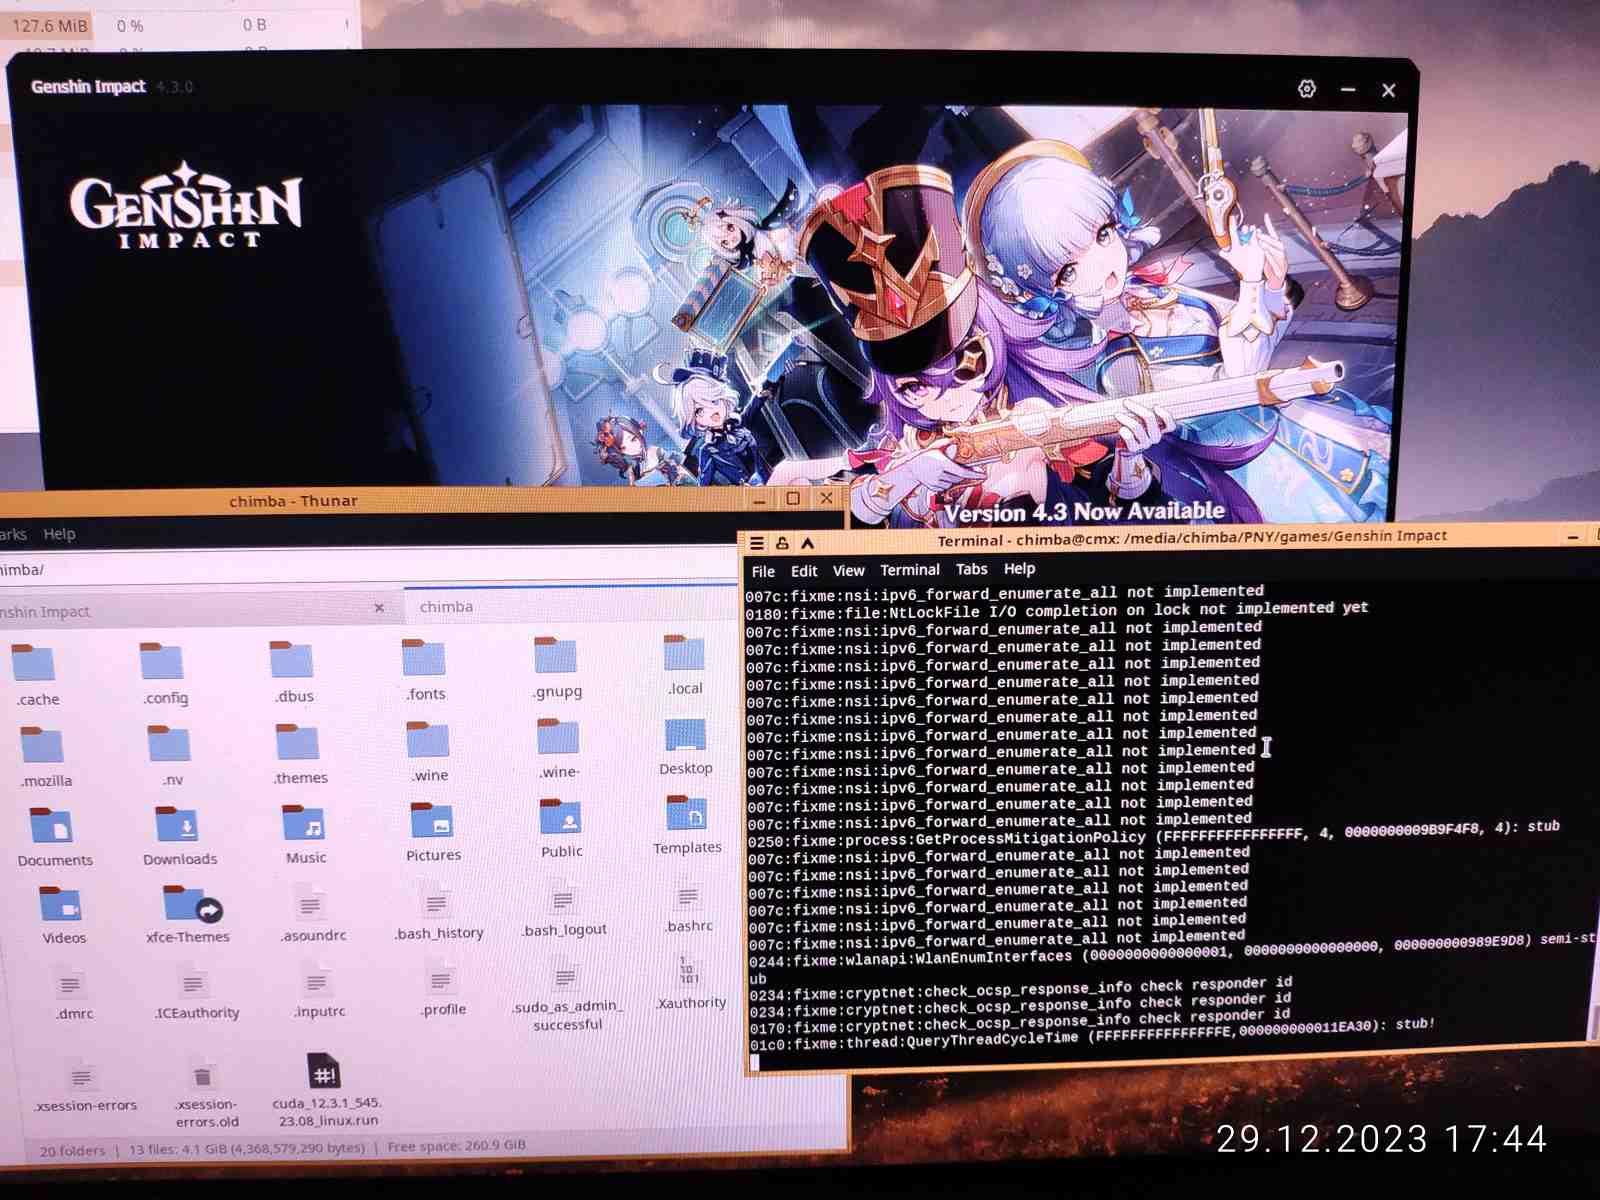1600x1200 pixels.
Task: Open the Terminal View menu
Action: tap(848, 570)
